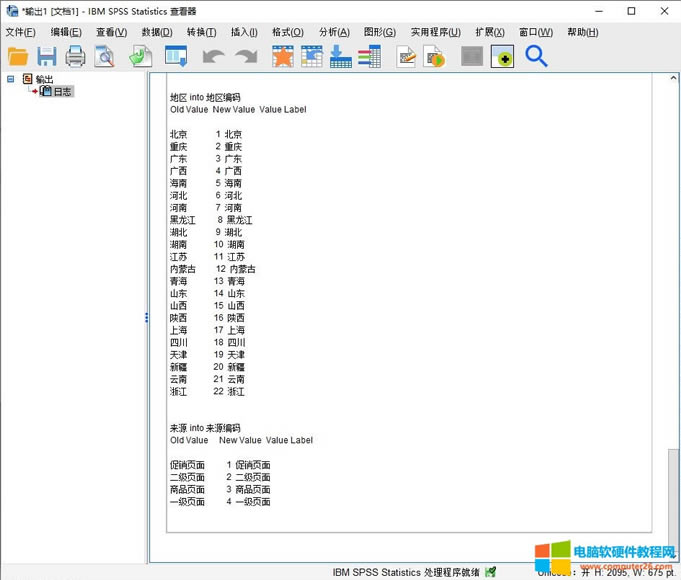Click the Save floppy disk icon
This screenshot has width=681, height=580.
click(47, 57)
